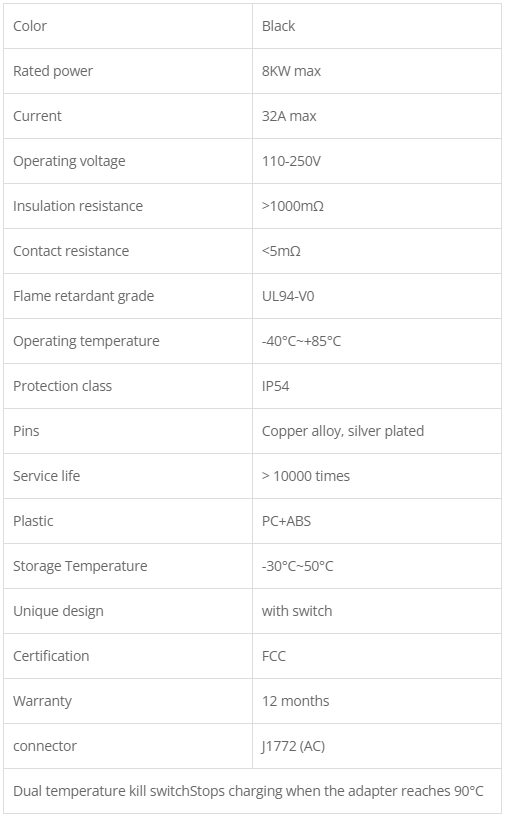Click the Color label cell
This screenshot has height=818, width=506.
128,26
